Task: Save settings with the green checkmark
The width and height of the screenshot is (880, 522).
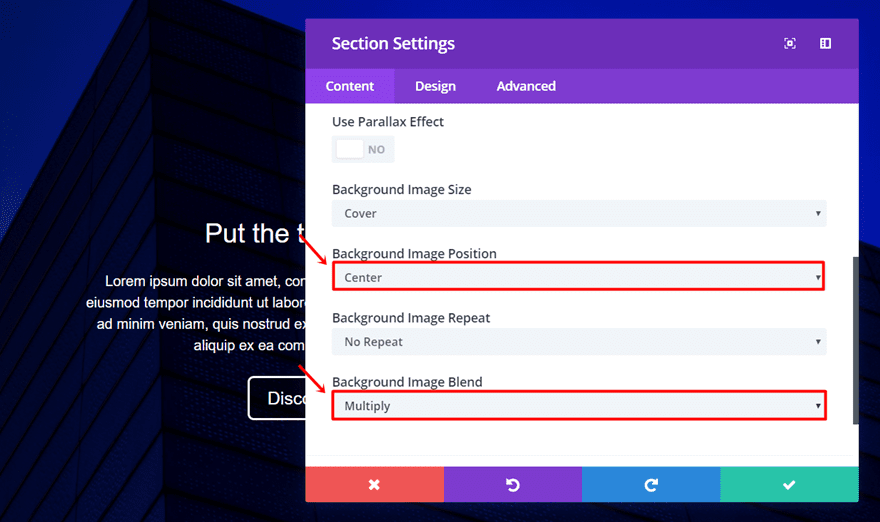Action: tap(789, 484)
